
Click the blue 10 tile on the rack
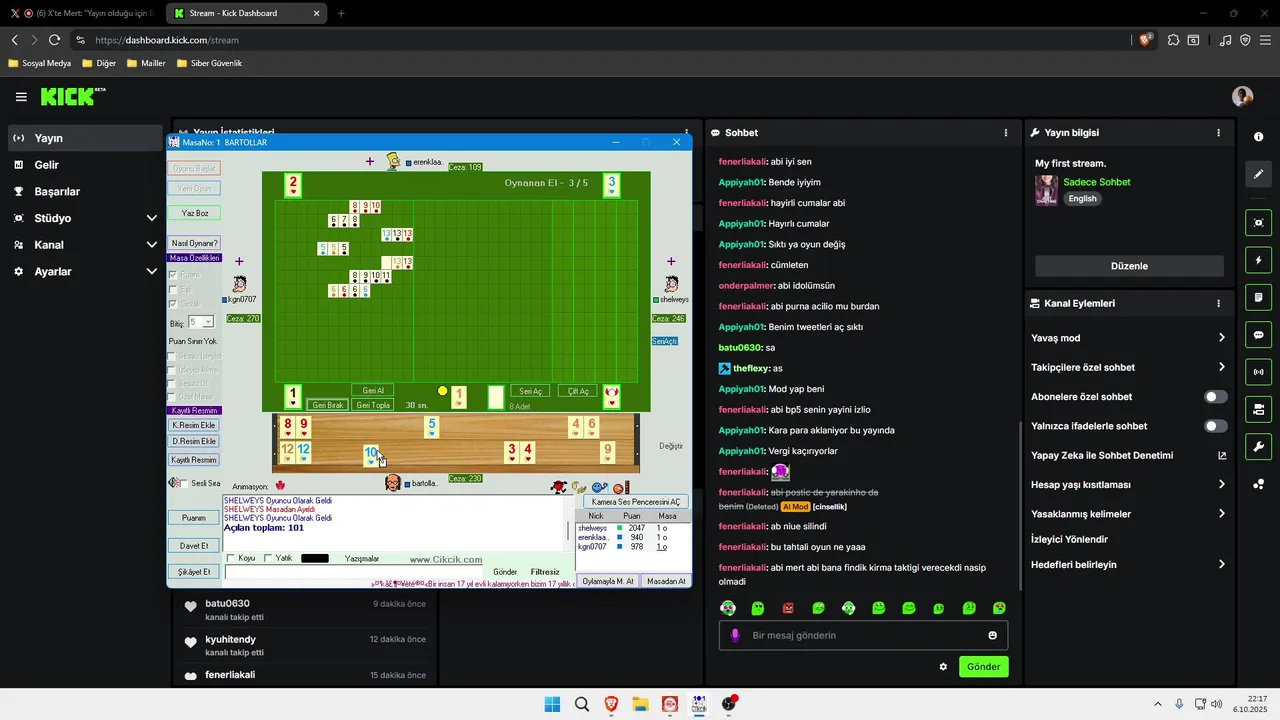[x=371, y=456]
